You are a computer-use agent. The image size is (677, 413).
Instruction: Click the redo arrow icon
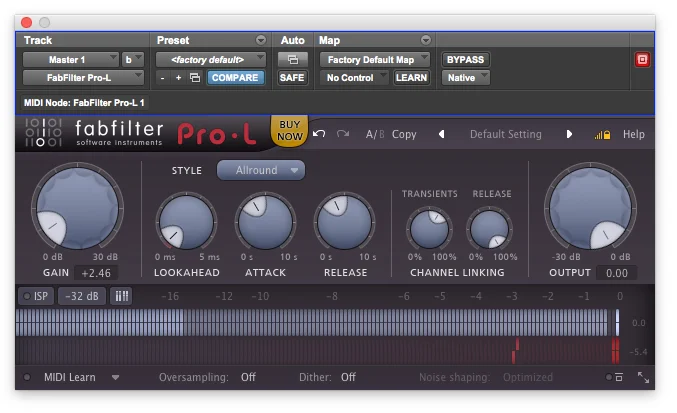(x=343, y=134)
